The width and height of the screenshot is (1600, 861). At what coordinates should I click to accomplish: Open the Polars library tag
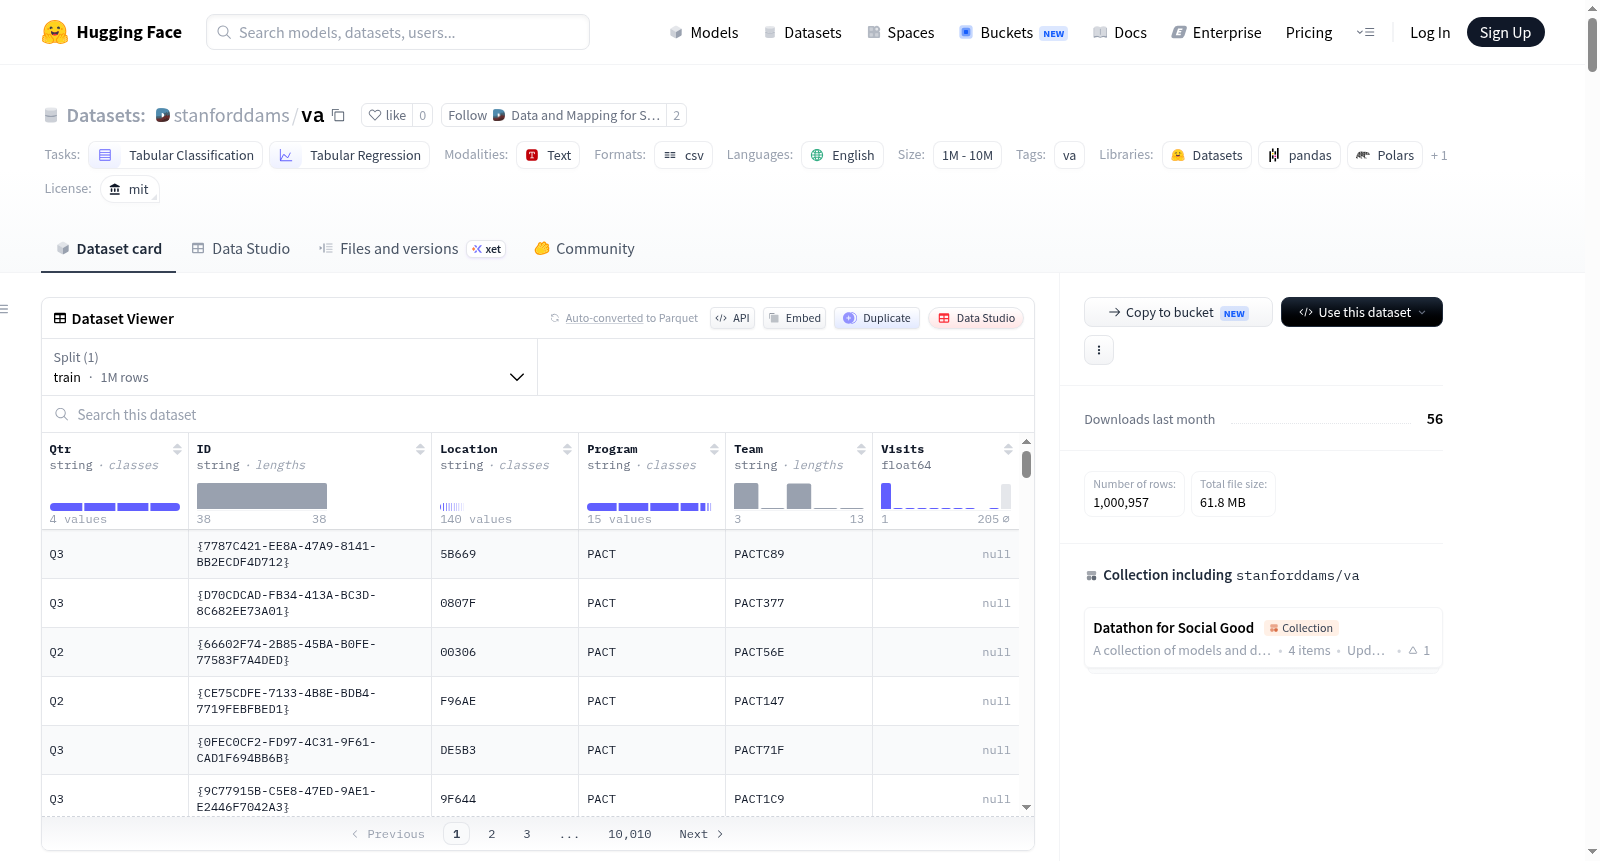[1385, 155]
